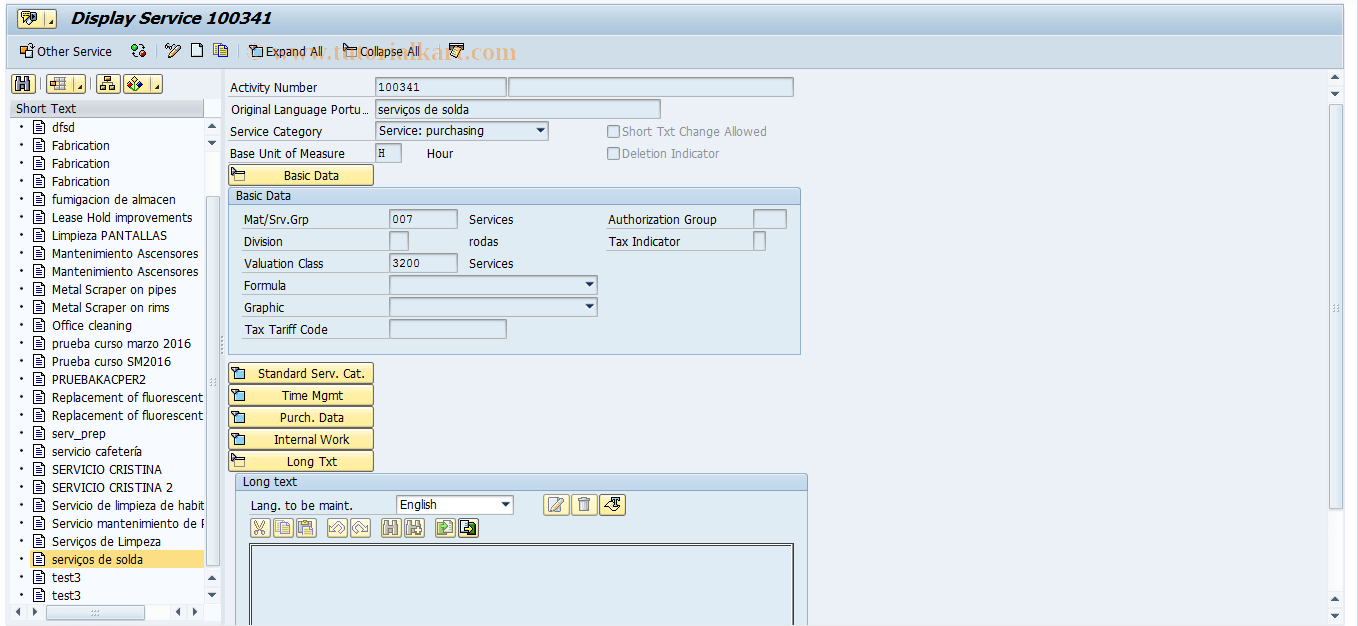Viewport: 1358px width, 626px height.
Task: Click the Undo arrow icon in Long text editor
Action: 338,528
